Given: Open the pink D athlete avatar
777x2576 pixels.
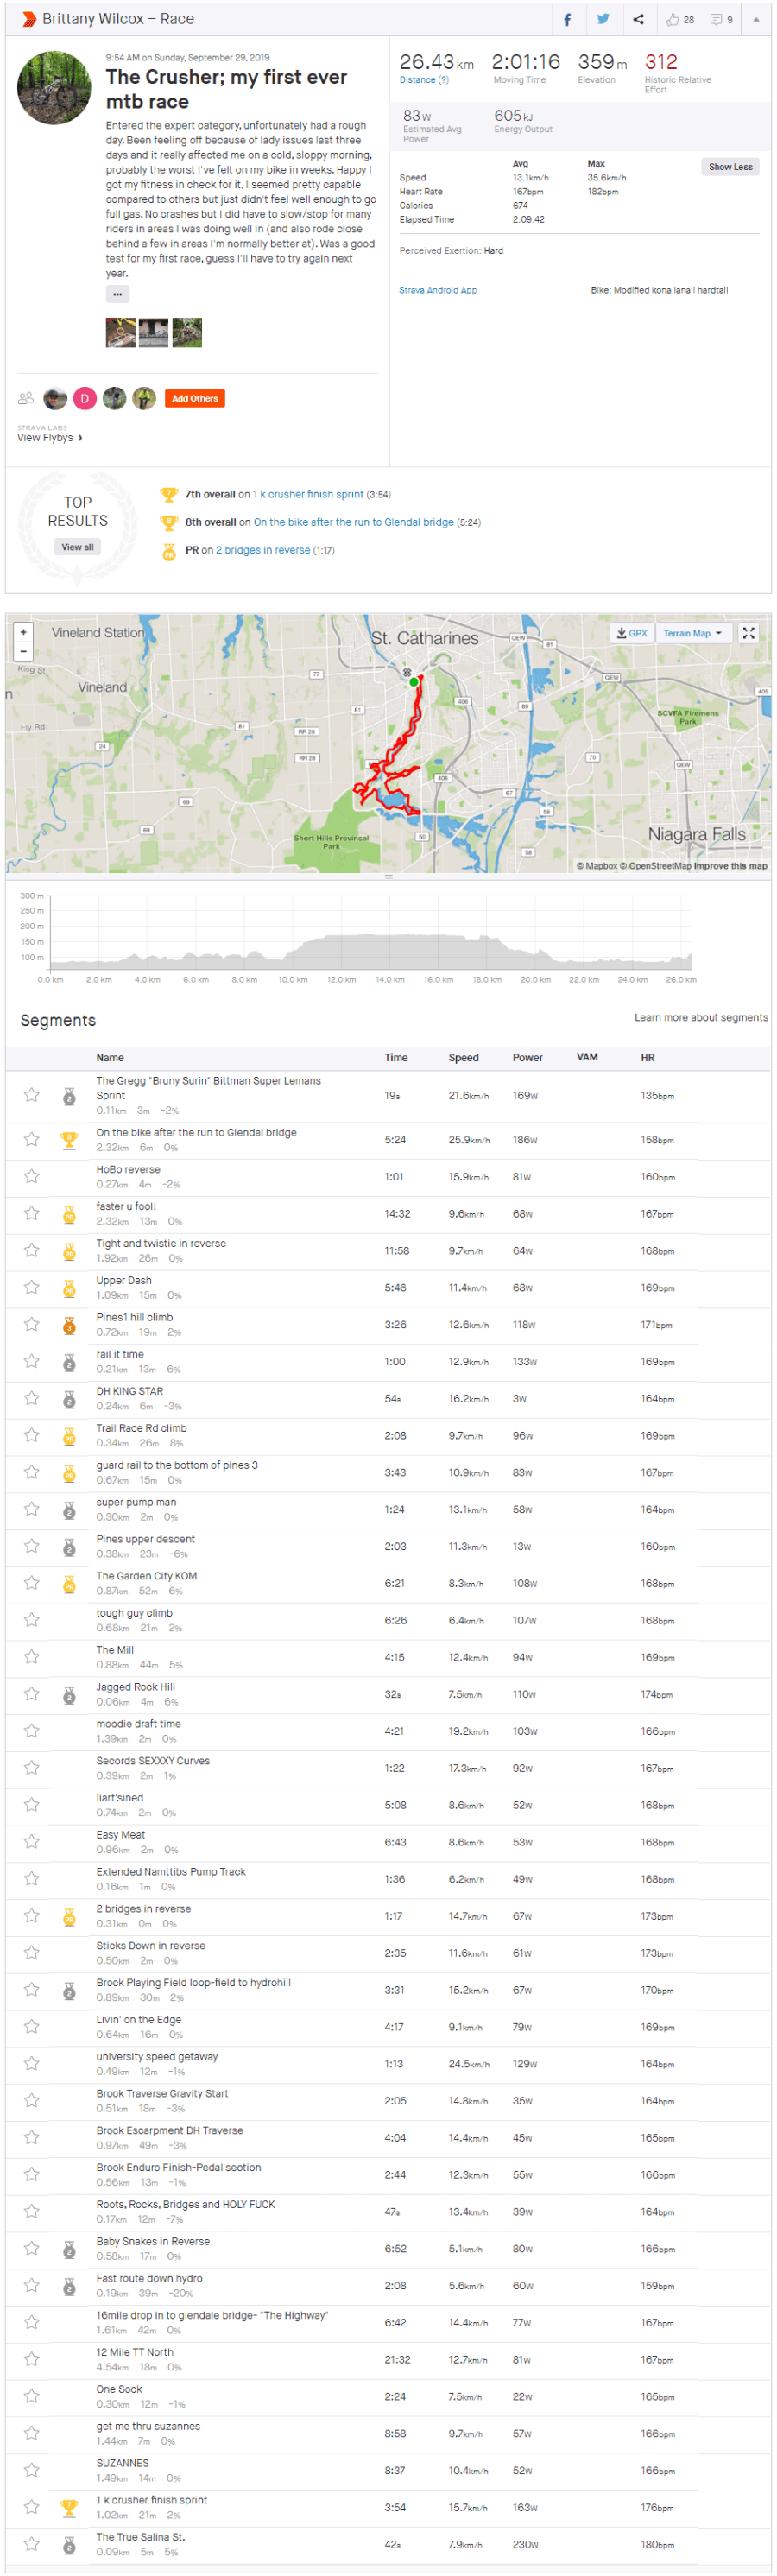Looking at the screenshot, I should coord(85,398).
